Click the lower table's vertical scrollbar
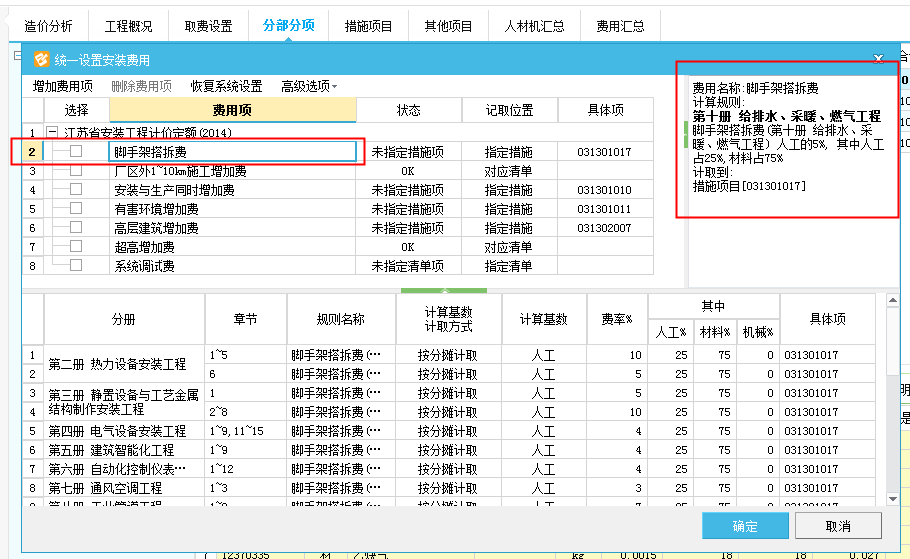Image resolution: width=910 pixels, height=559 pixels. [894, 400]
